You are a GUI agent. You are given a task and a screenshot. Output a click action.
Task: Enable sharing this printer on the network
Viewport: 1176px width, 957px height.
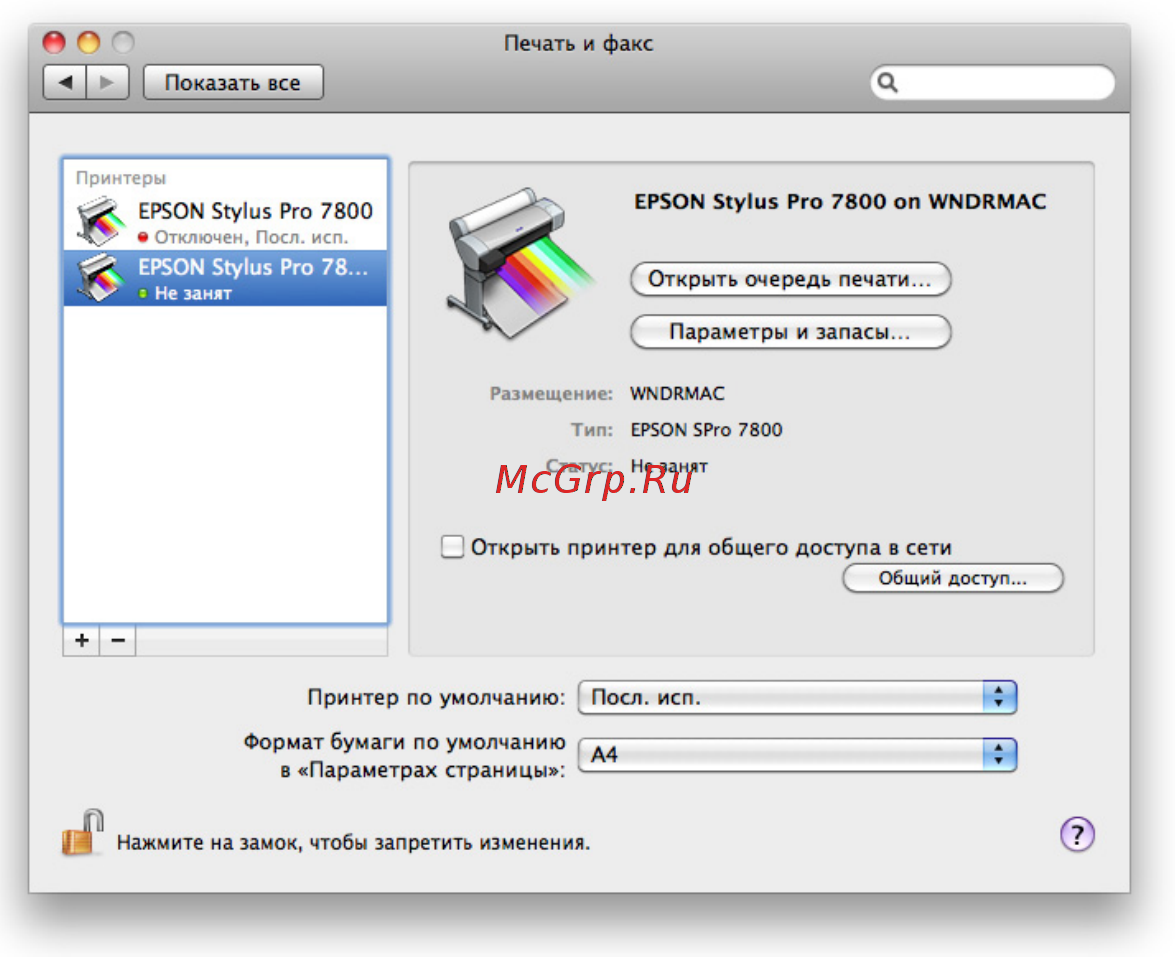pos(452,546)
